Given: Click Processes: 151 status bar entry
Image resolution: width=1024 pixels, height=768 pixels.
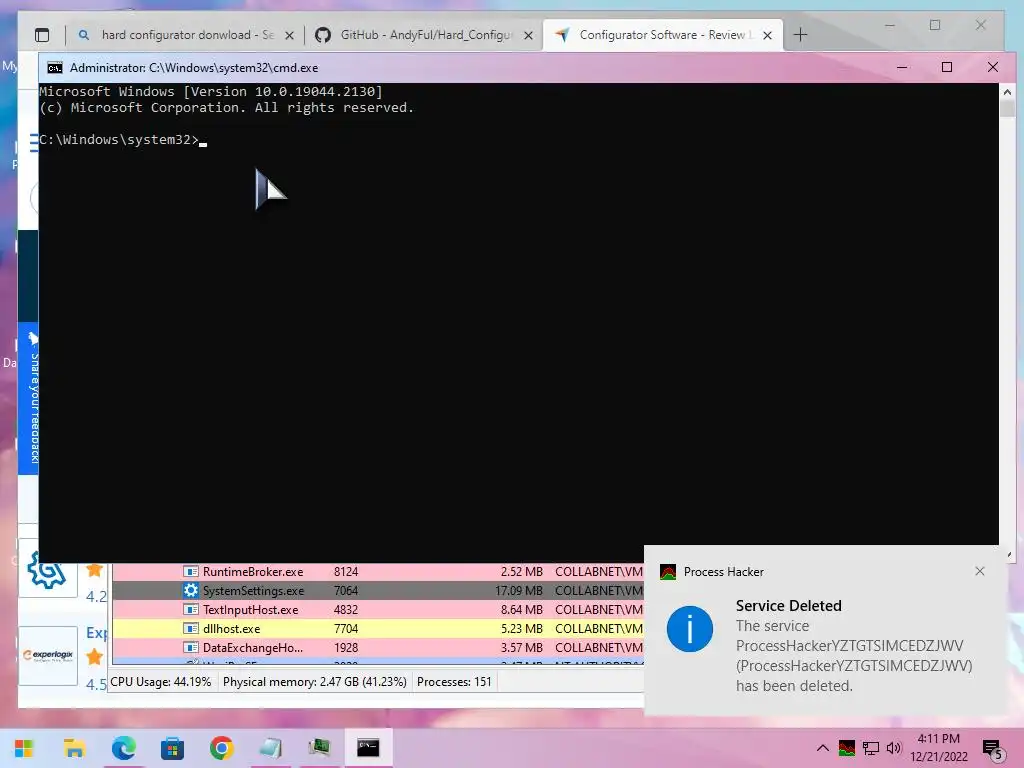Looking at the screenshot, I should pyautogui.click(x=454, y=681).
